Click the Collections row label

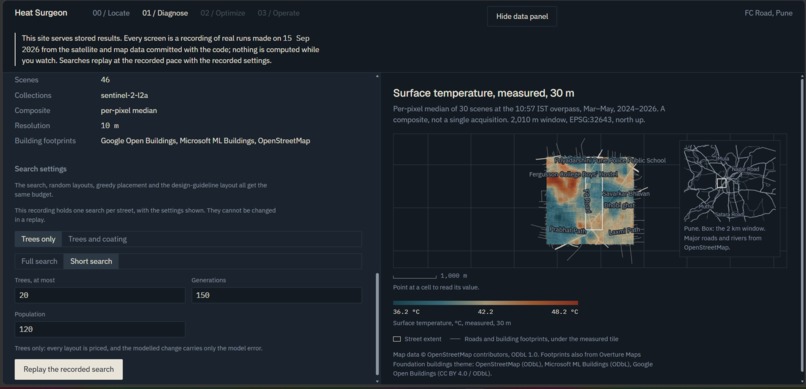(x=33, y=95)
